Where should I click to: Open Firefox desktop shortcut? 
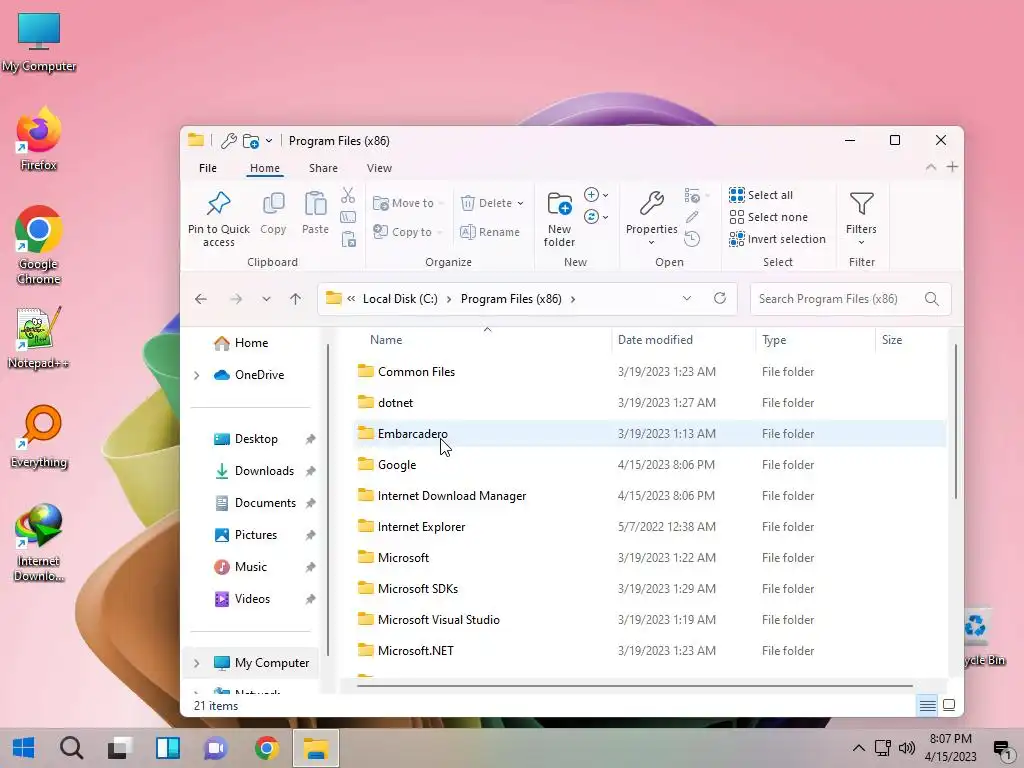pyautogui.click(x=39, y=139)
